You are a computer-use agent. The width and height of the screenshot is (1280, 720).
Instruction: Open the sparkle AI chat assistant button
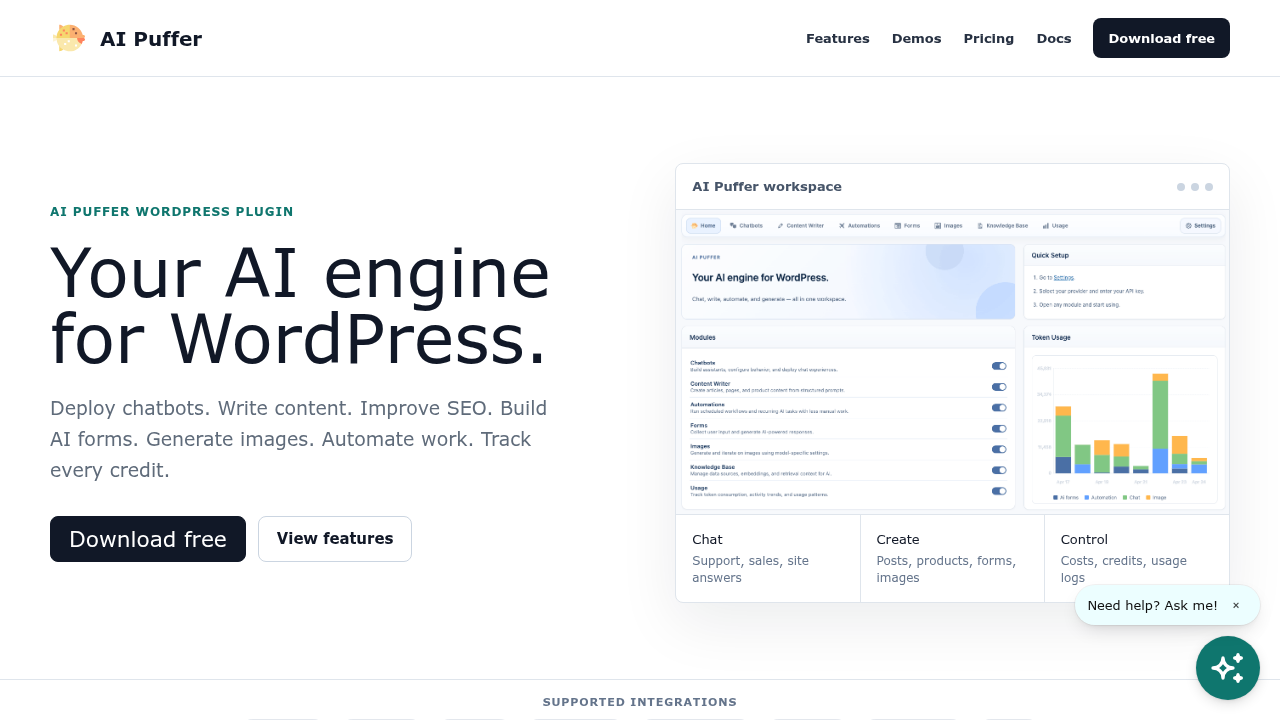click(x=1228, y=668)
